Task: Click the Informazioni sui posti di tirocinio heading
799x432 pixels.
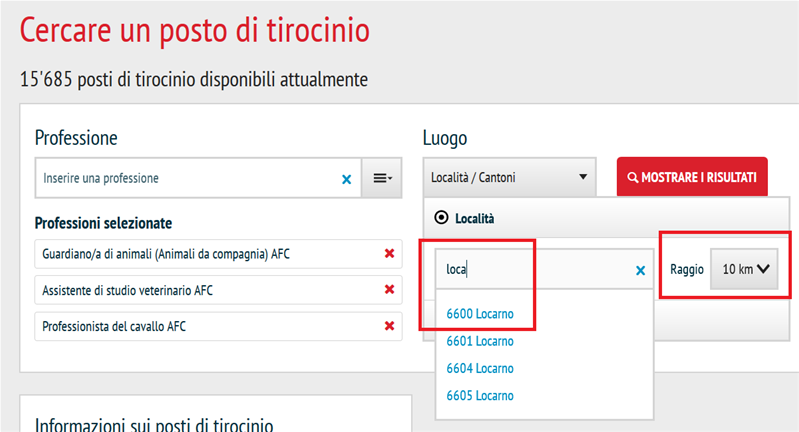Action: tap(154, 424)
